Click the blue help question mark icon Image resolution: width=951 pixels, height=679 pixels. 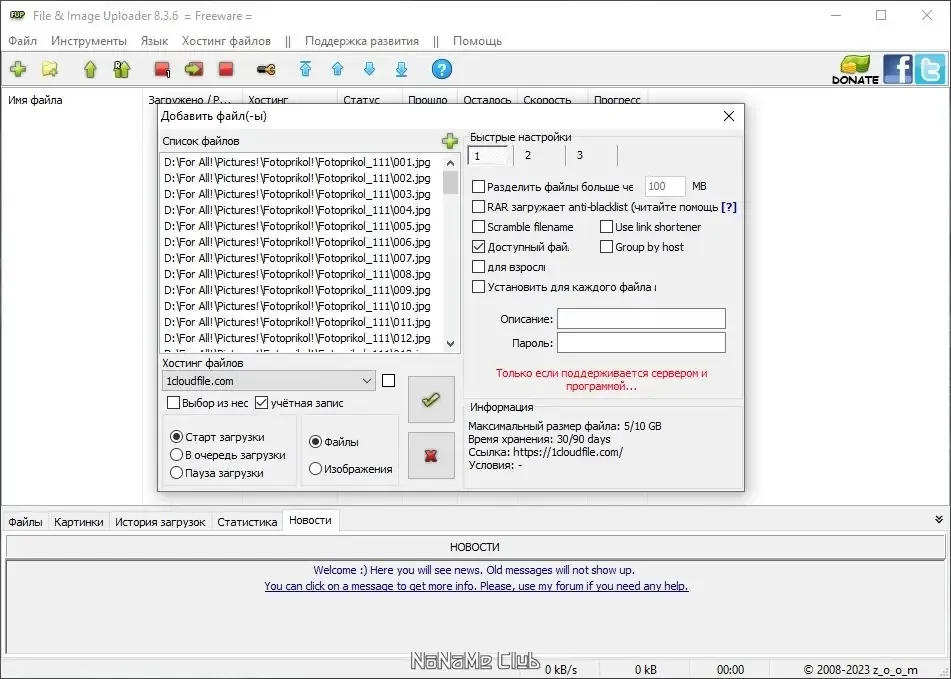(442, 69)
